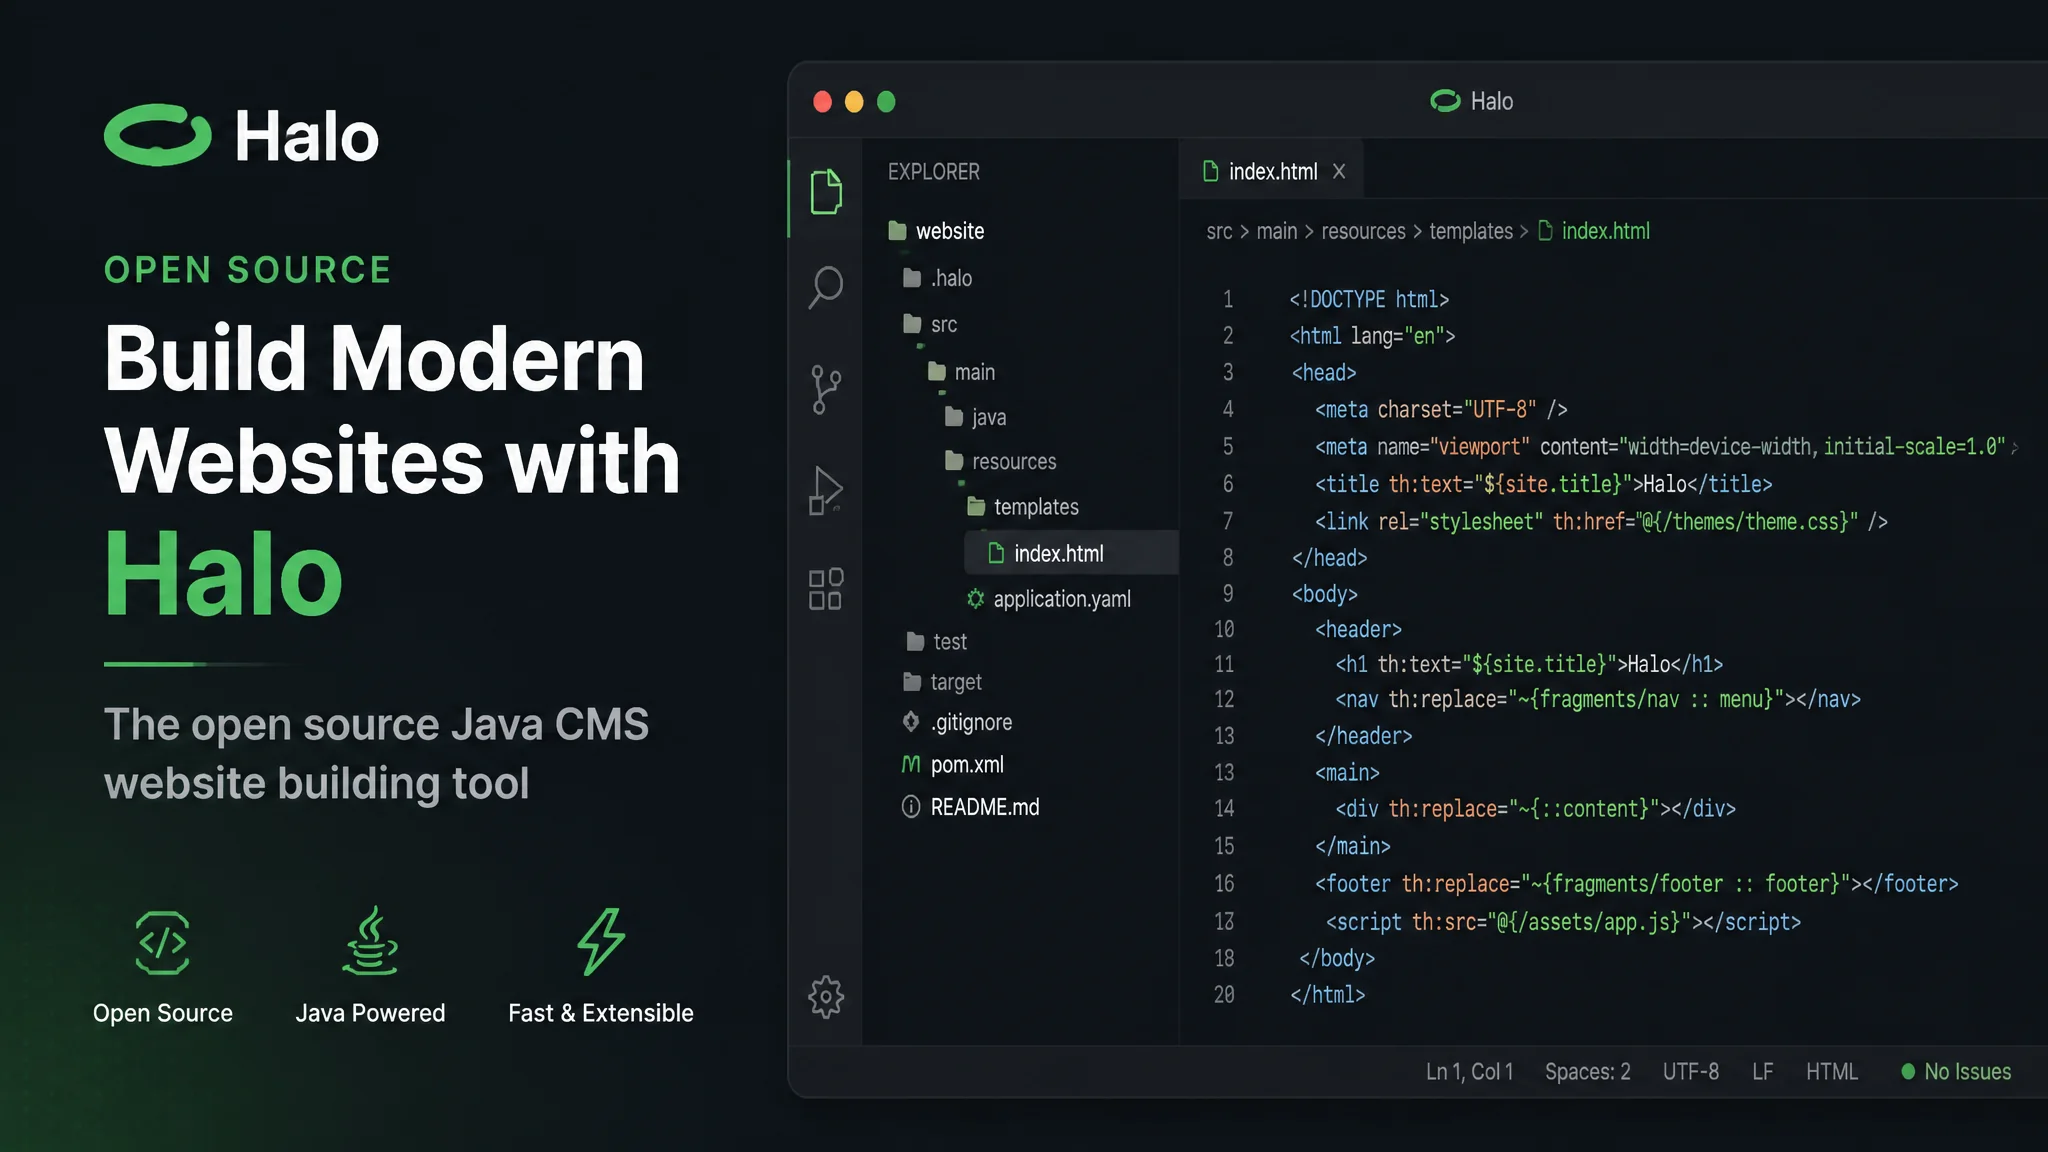This screenshot has width=2048, height=1152.
Task: Click Ln 1, Col 1 in status bar
Action: [1469, 1071]
